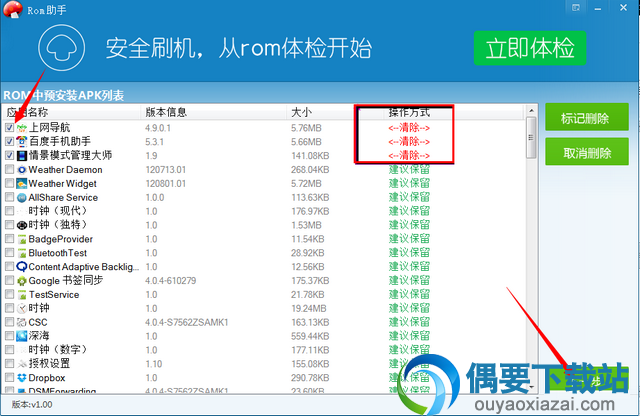Check the BadgeProvider checkbox
Screen dimensions: 640x416
pos(9,239)
